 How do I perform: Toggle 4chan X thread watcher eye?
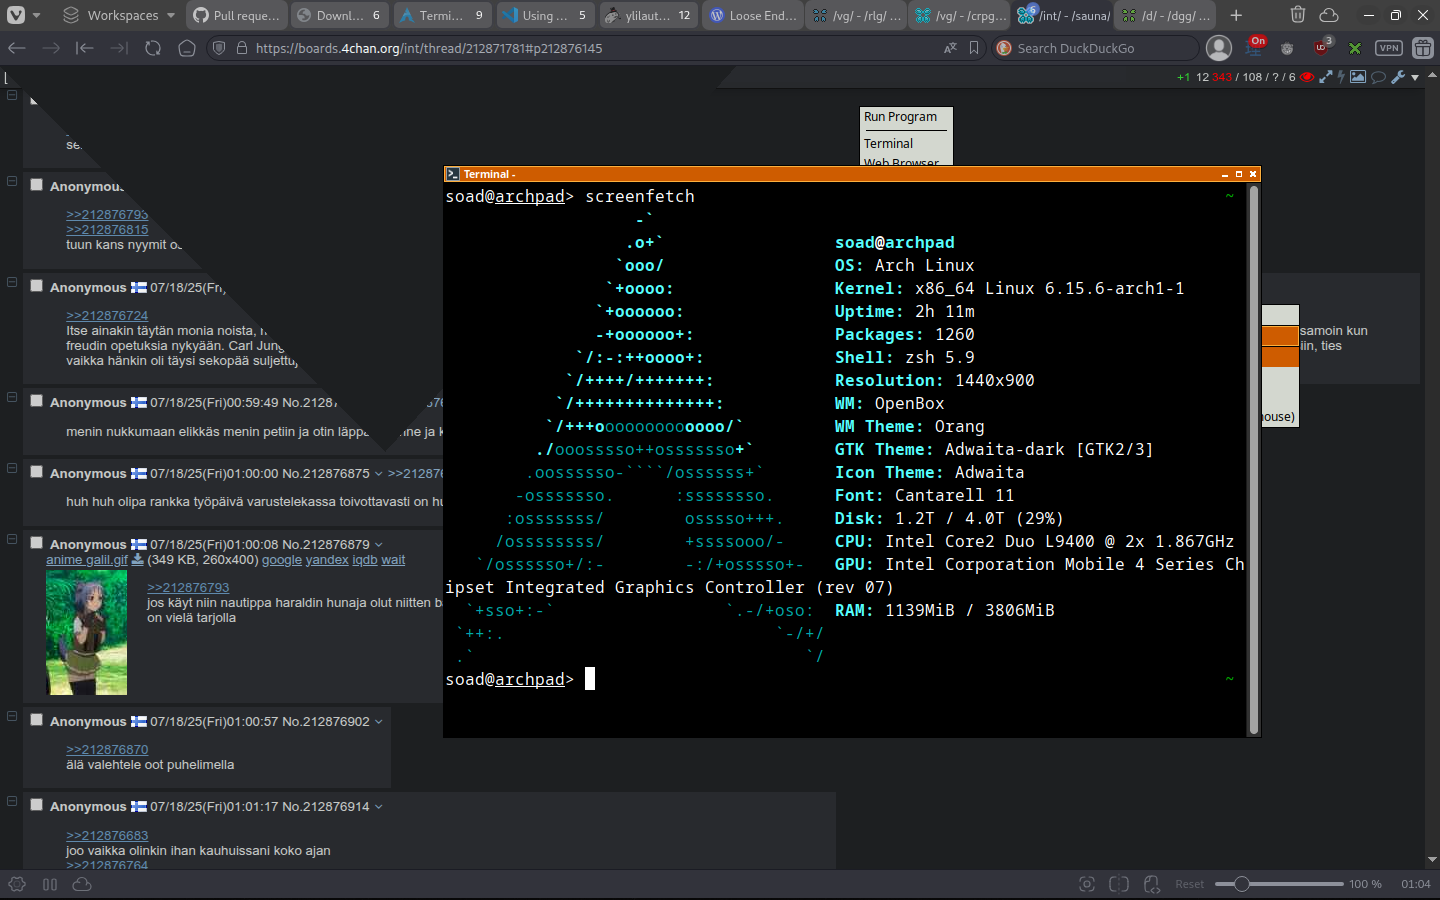[1306, 77]
